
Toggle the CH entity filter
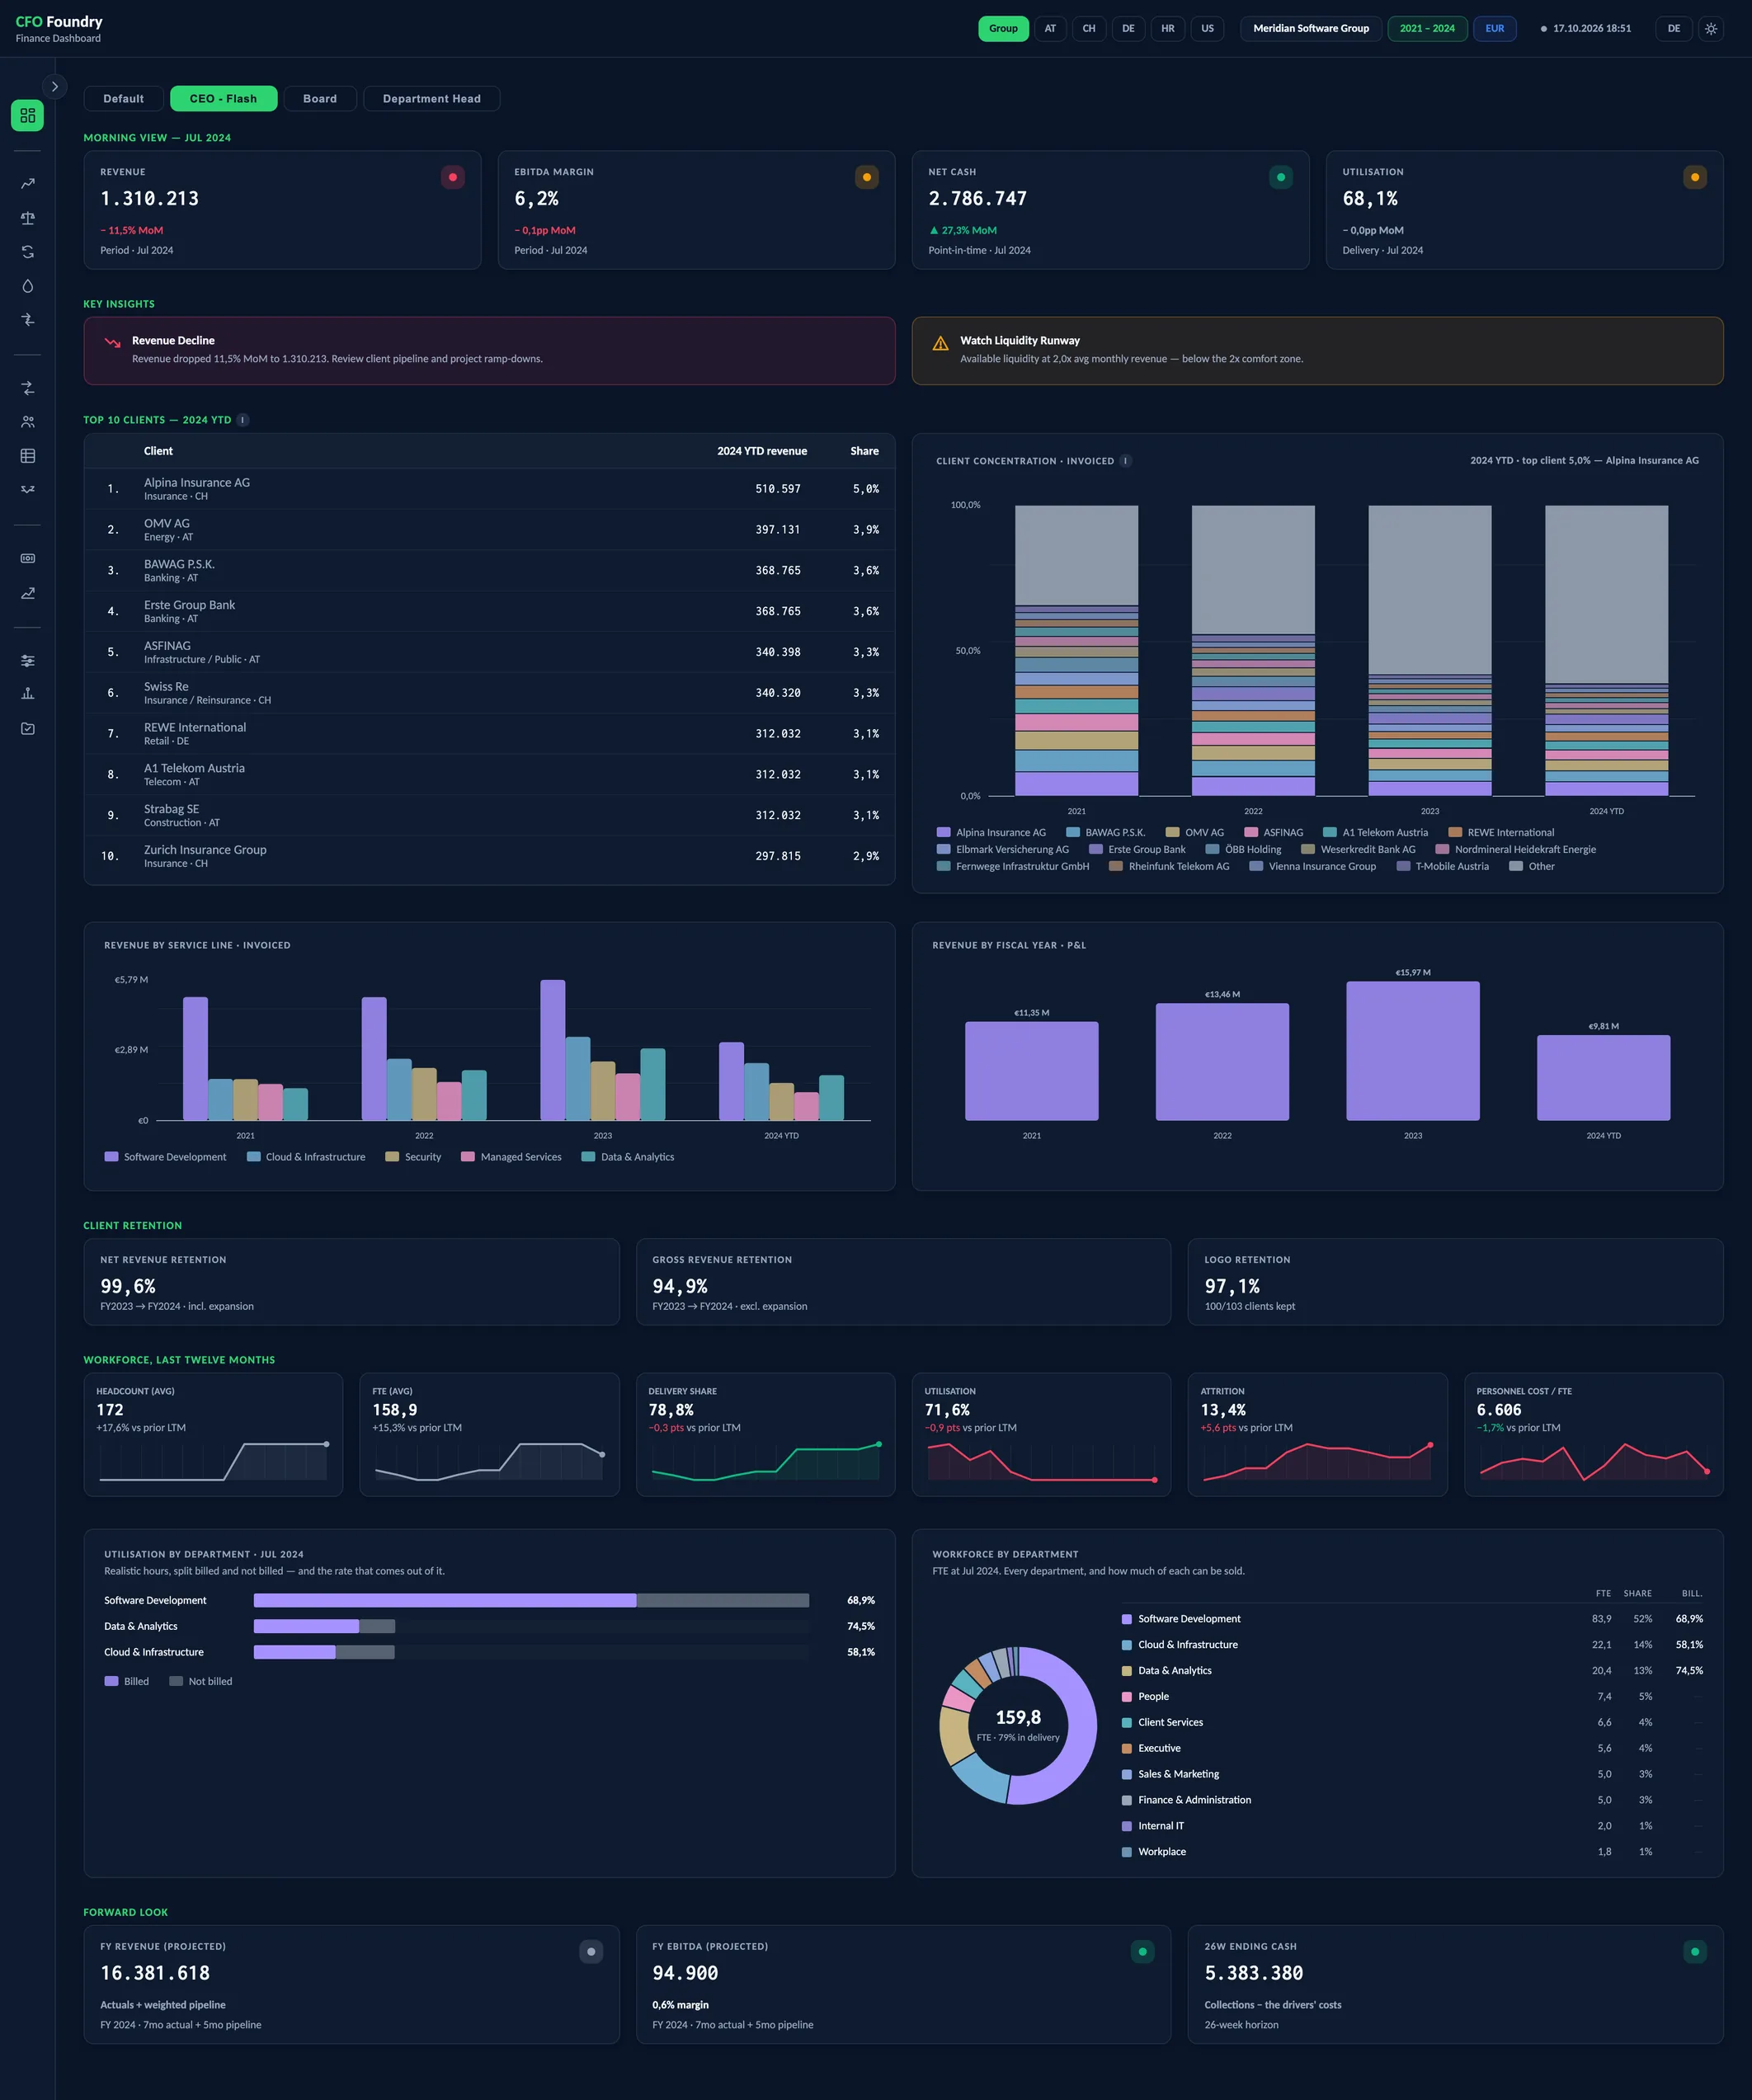(x=1089, y=28)
